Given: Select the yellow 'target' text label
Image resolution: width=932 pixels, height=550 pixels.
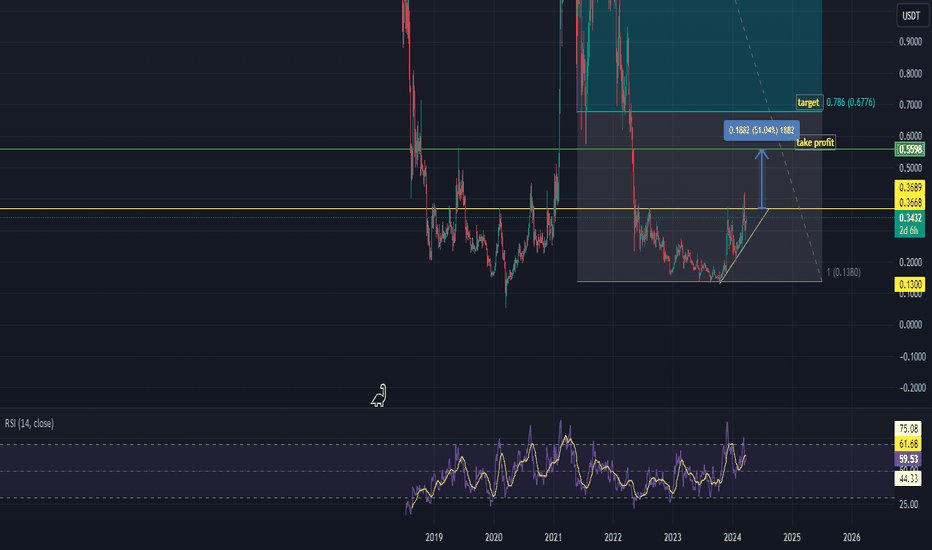Looking at the screenshot, I should click(808, 102).
